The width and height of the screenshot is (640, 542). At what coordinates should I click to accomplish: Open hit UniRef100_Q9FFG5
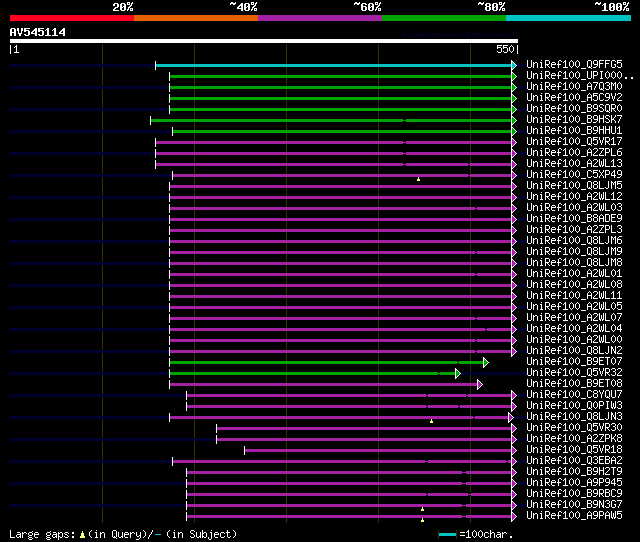[x=574, y=64]
